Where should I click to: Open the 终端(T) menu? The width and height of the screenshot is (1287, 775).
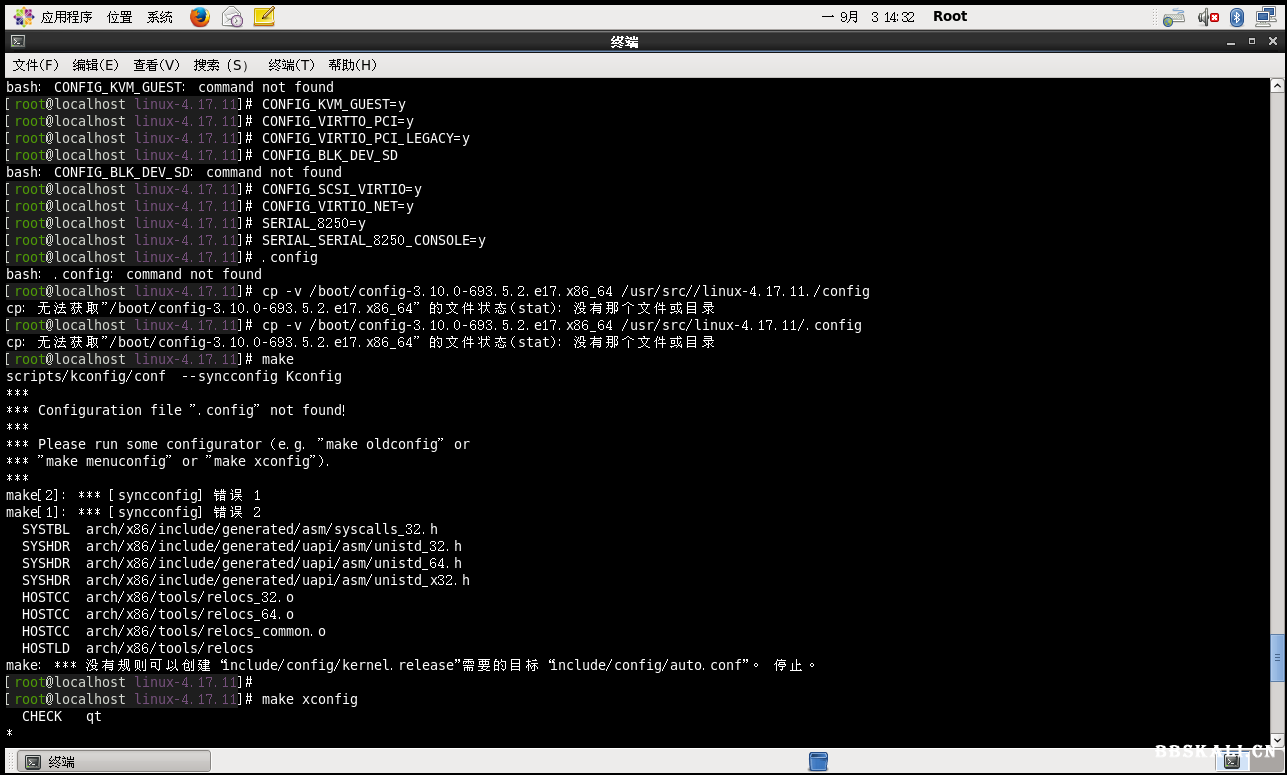[289, 64]
